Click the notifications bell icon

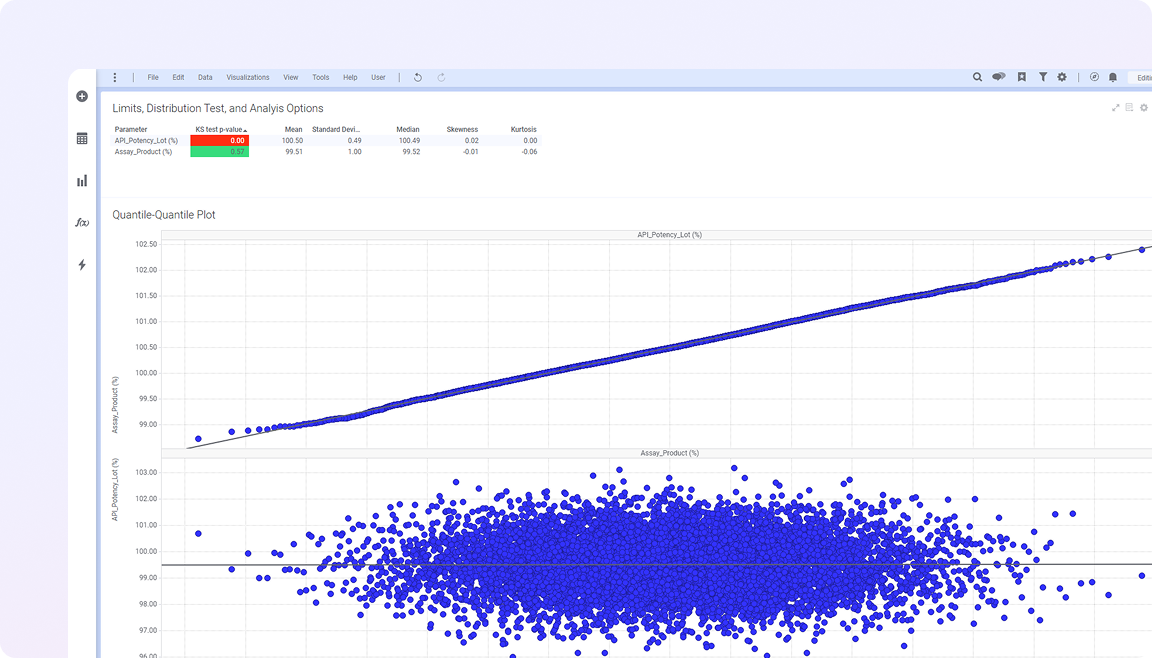point(1112,77)
